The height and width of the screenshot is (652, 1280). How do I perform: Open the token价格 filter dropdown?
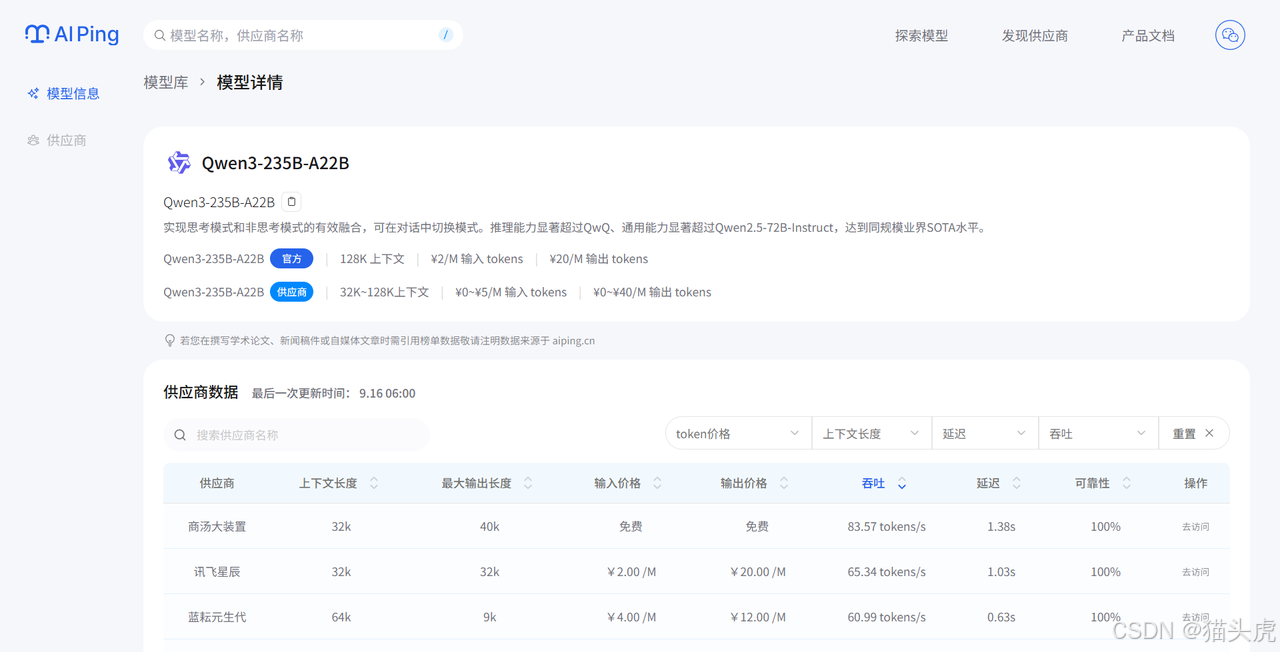click(737, 434)
